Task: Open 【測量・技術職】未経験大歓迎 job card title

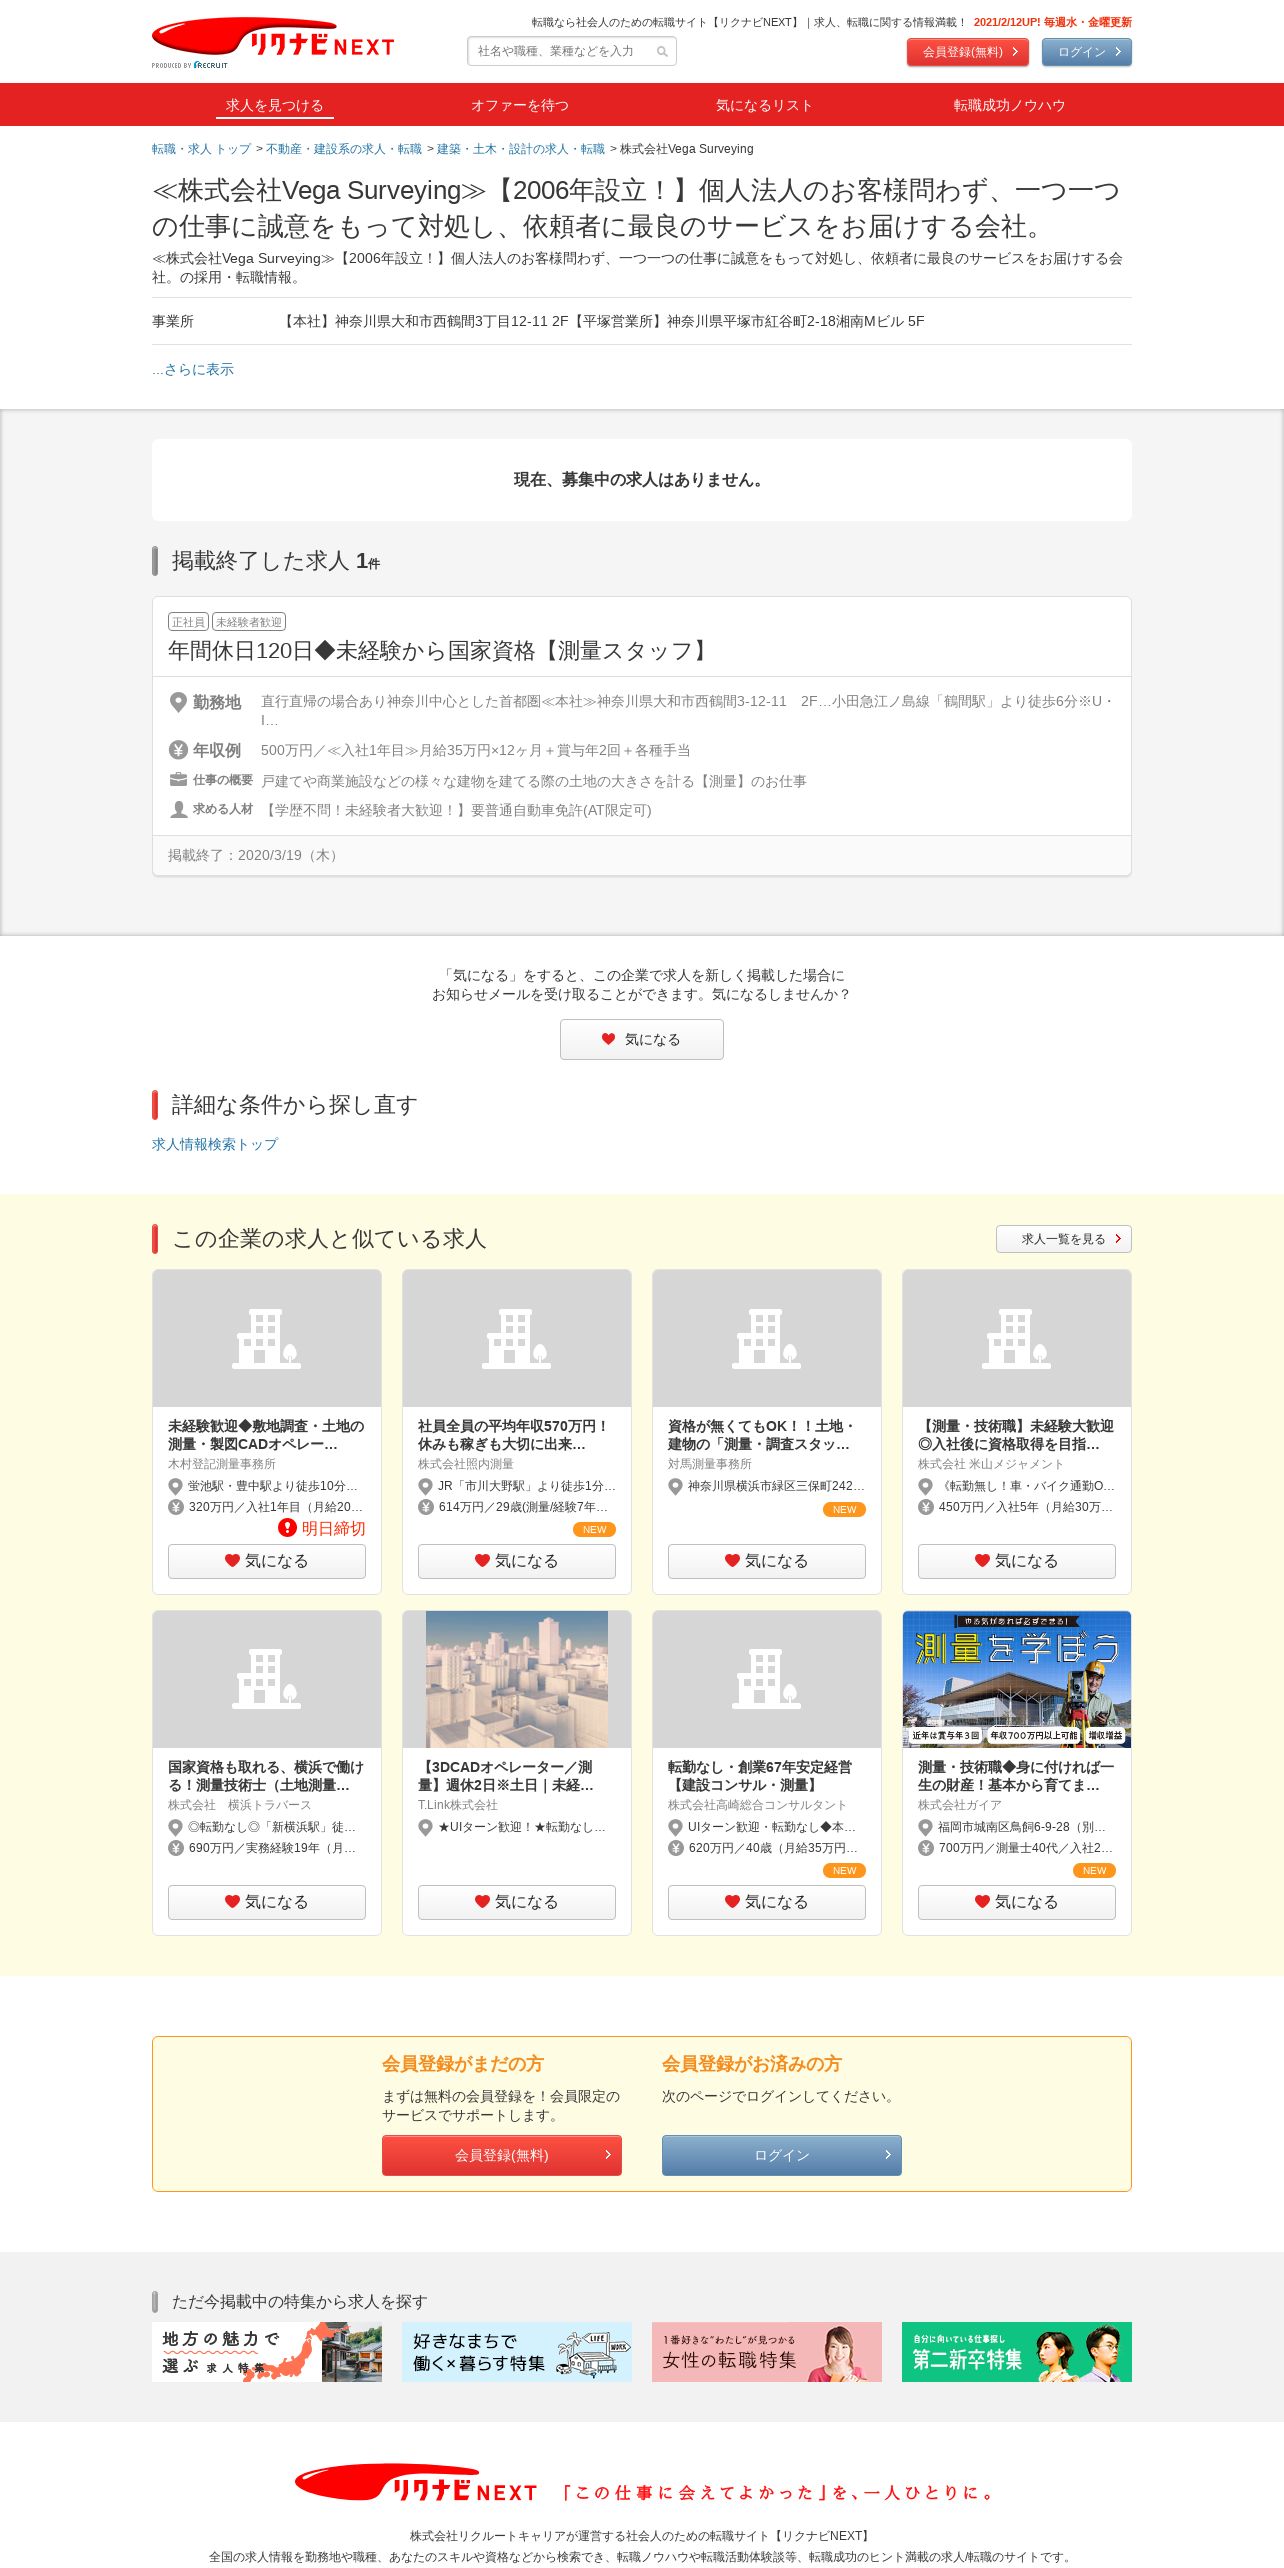Action: pos(1016,1435)
